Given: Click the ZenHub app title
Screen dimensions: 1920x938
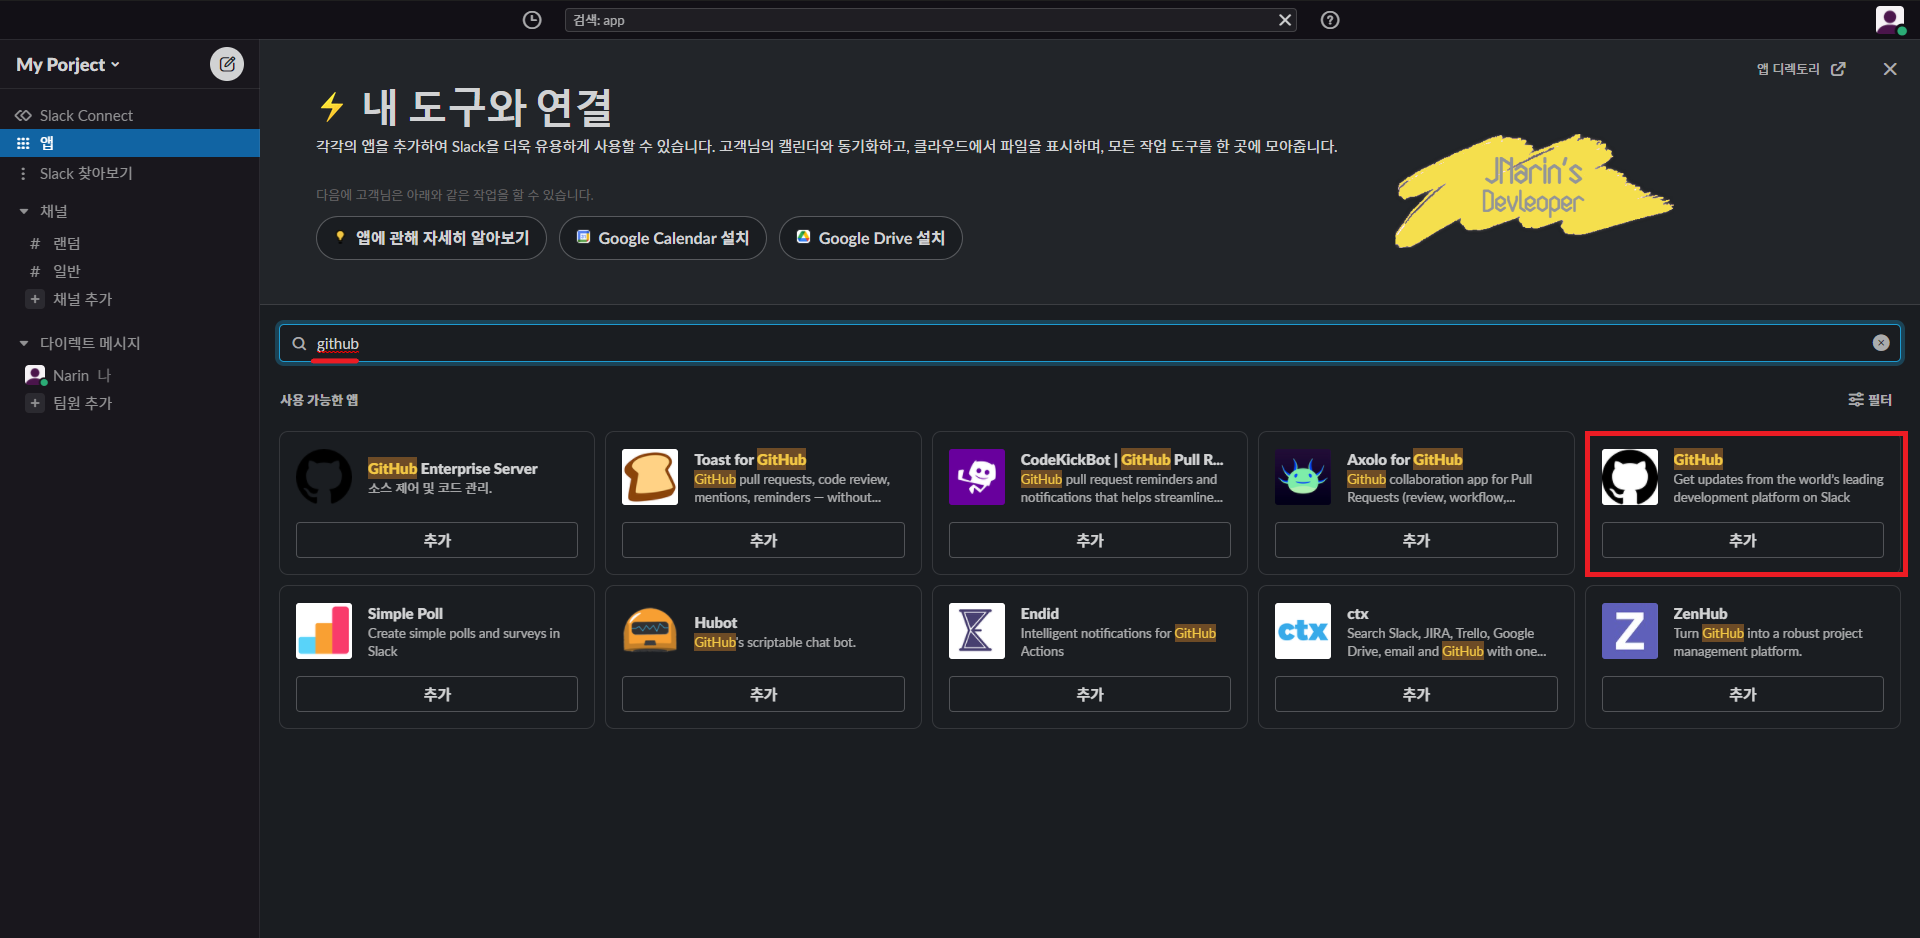Looking at the screenshot, I should tap(1700, 614).
